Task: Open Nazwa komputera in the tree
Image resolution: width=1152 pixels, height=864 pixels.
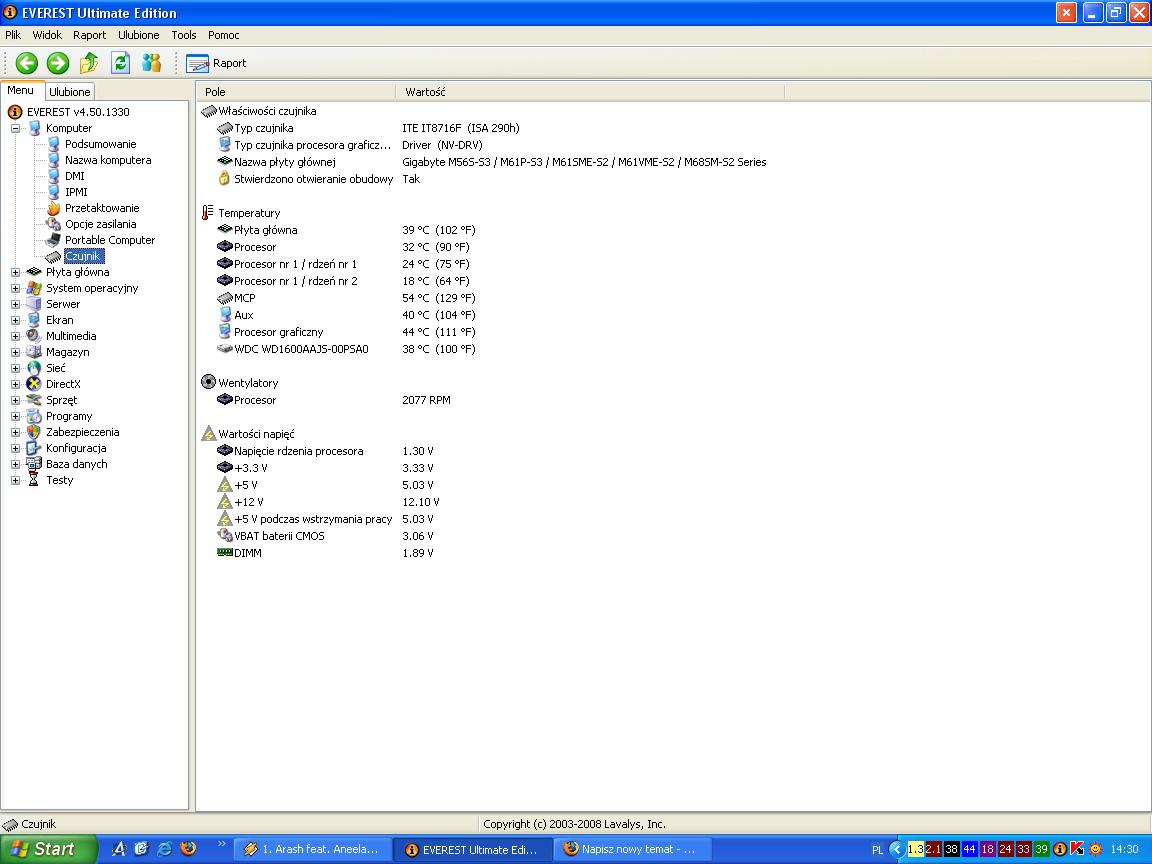Action: click(x=108, y=160)
